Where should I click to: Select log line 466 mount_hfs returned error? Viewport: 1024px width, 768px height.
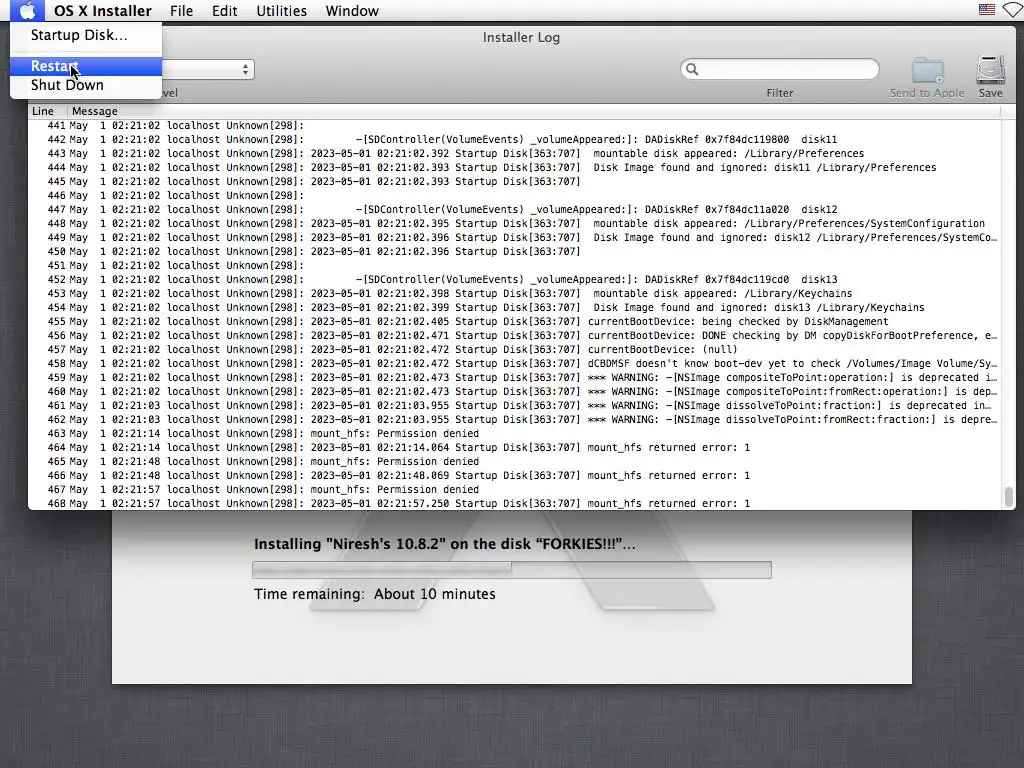(x=514, y=475)
